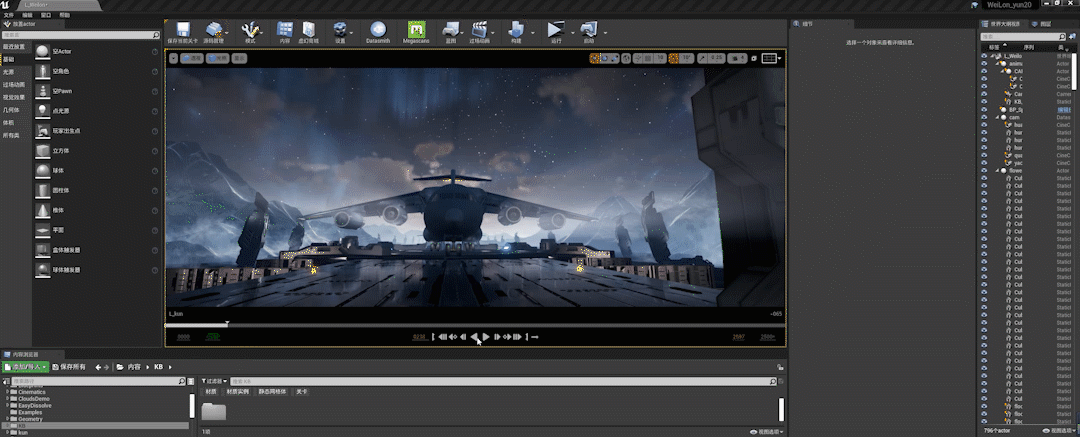This screenshot has width=1080, height=437.
Task: Collapse the cam group in World Outliner
Action: (997, 117)
